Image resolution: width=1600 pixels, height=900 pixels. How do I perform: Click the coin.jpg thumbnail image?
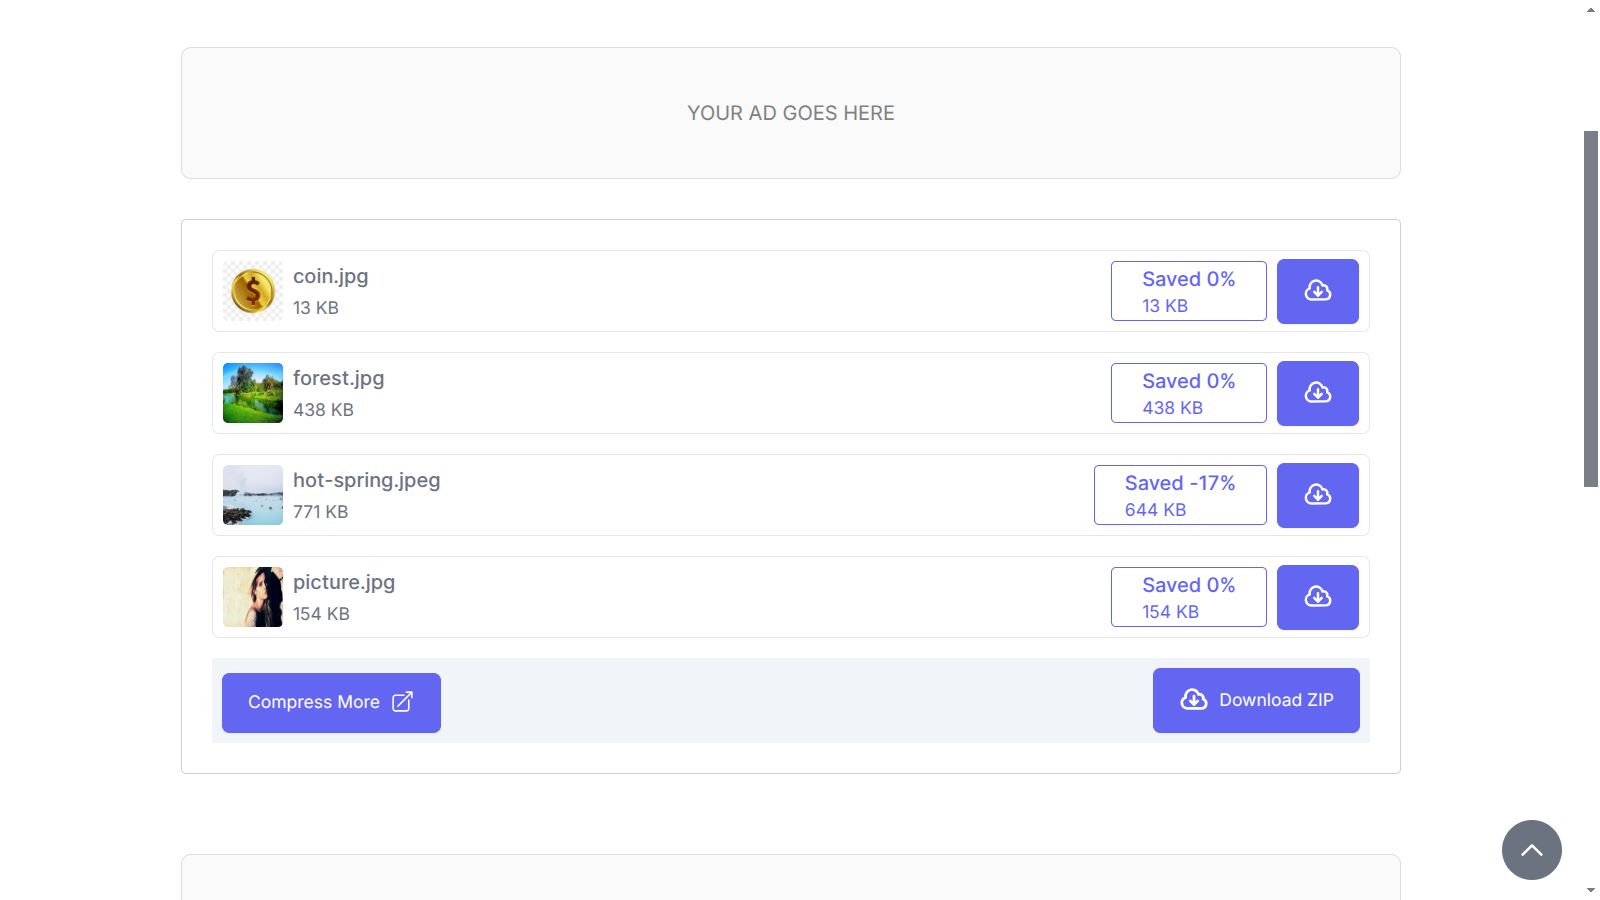click(x=253, y=291)
